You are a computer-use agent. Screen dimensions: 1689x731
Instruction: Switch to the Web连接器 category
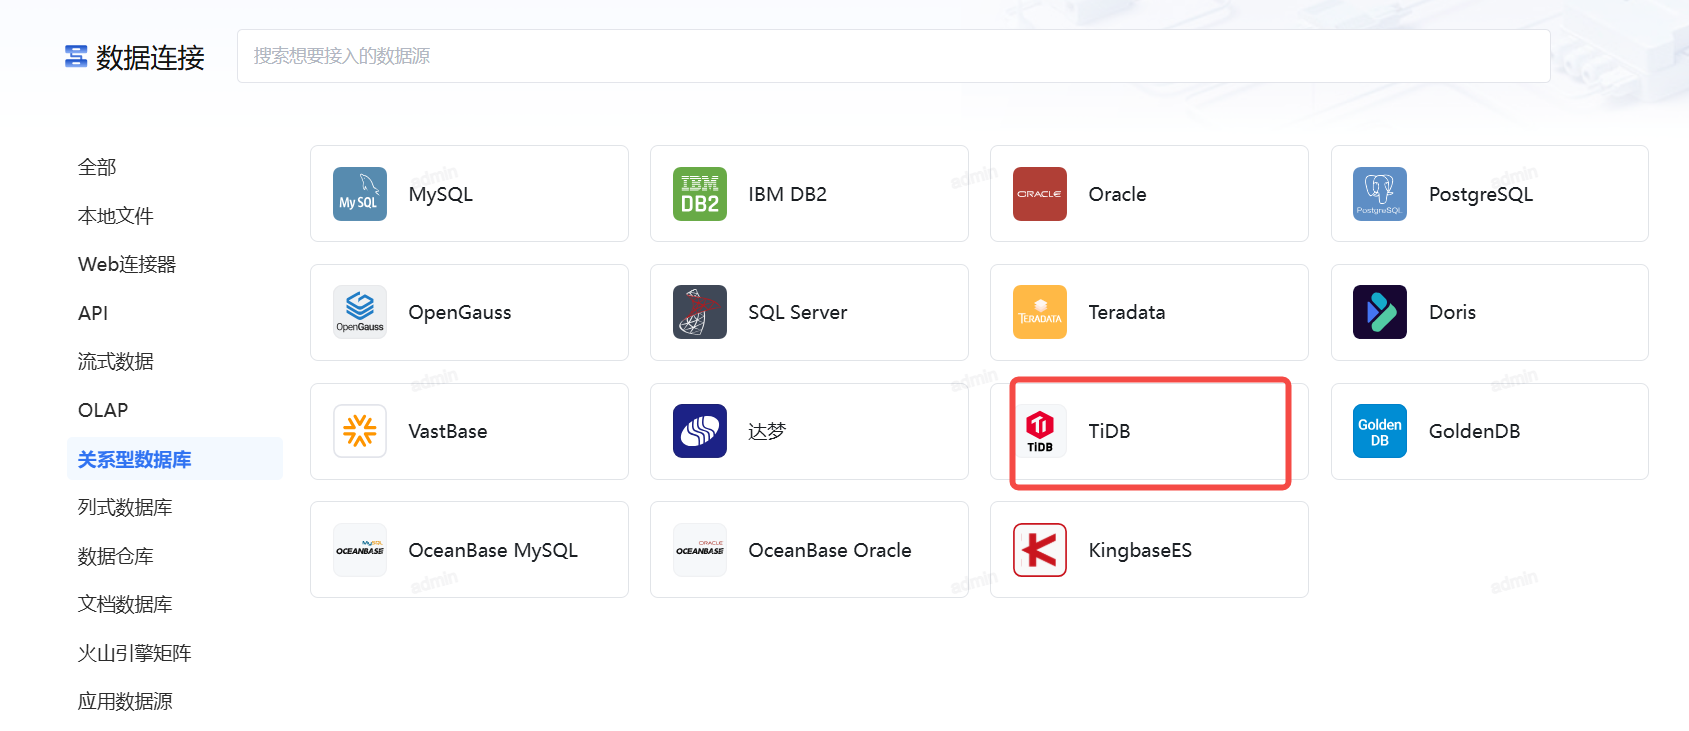(127, 264)
